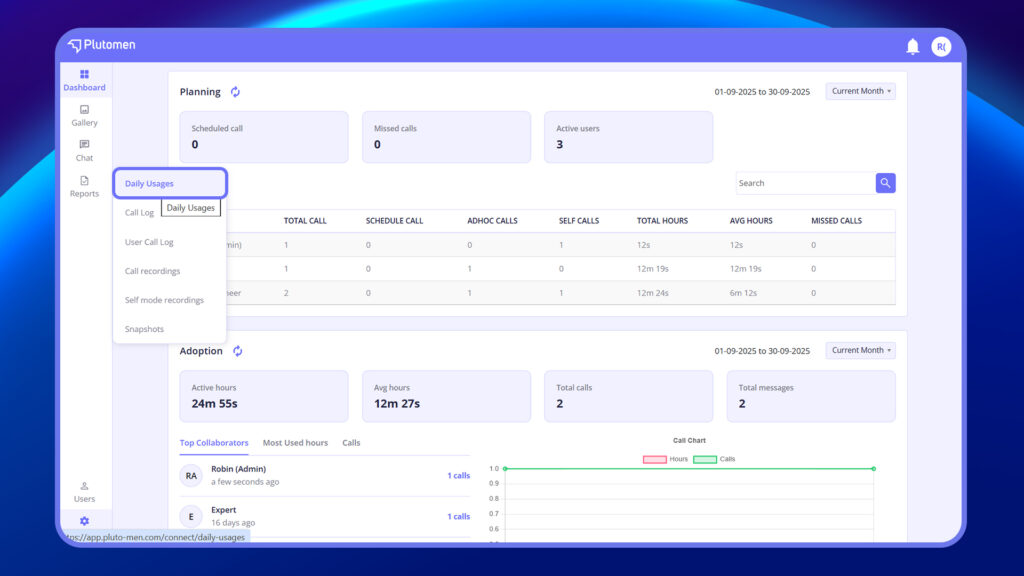
Task: Click the Total calls card
Action: (629, 396)
